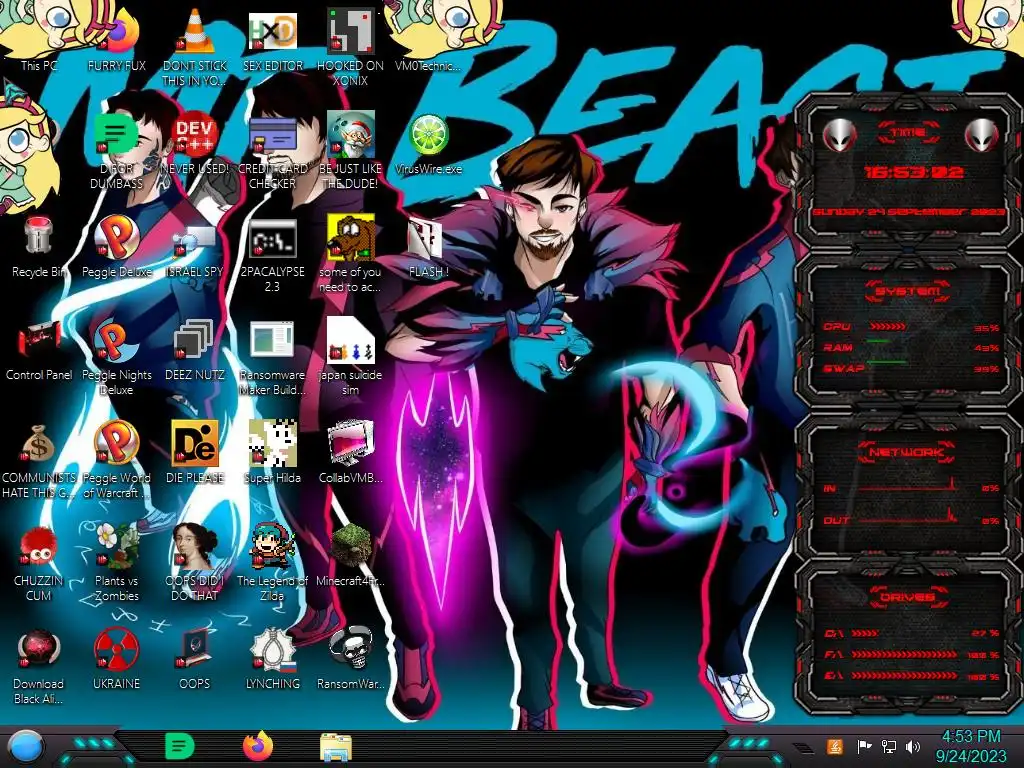Screen dimensions: 1024x768
Task: Open the DEEZ NUTZ shortcut
Action: tap(195, 349)
